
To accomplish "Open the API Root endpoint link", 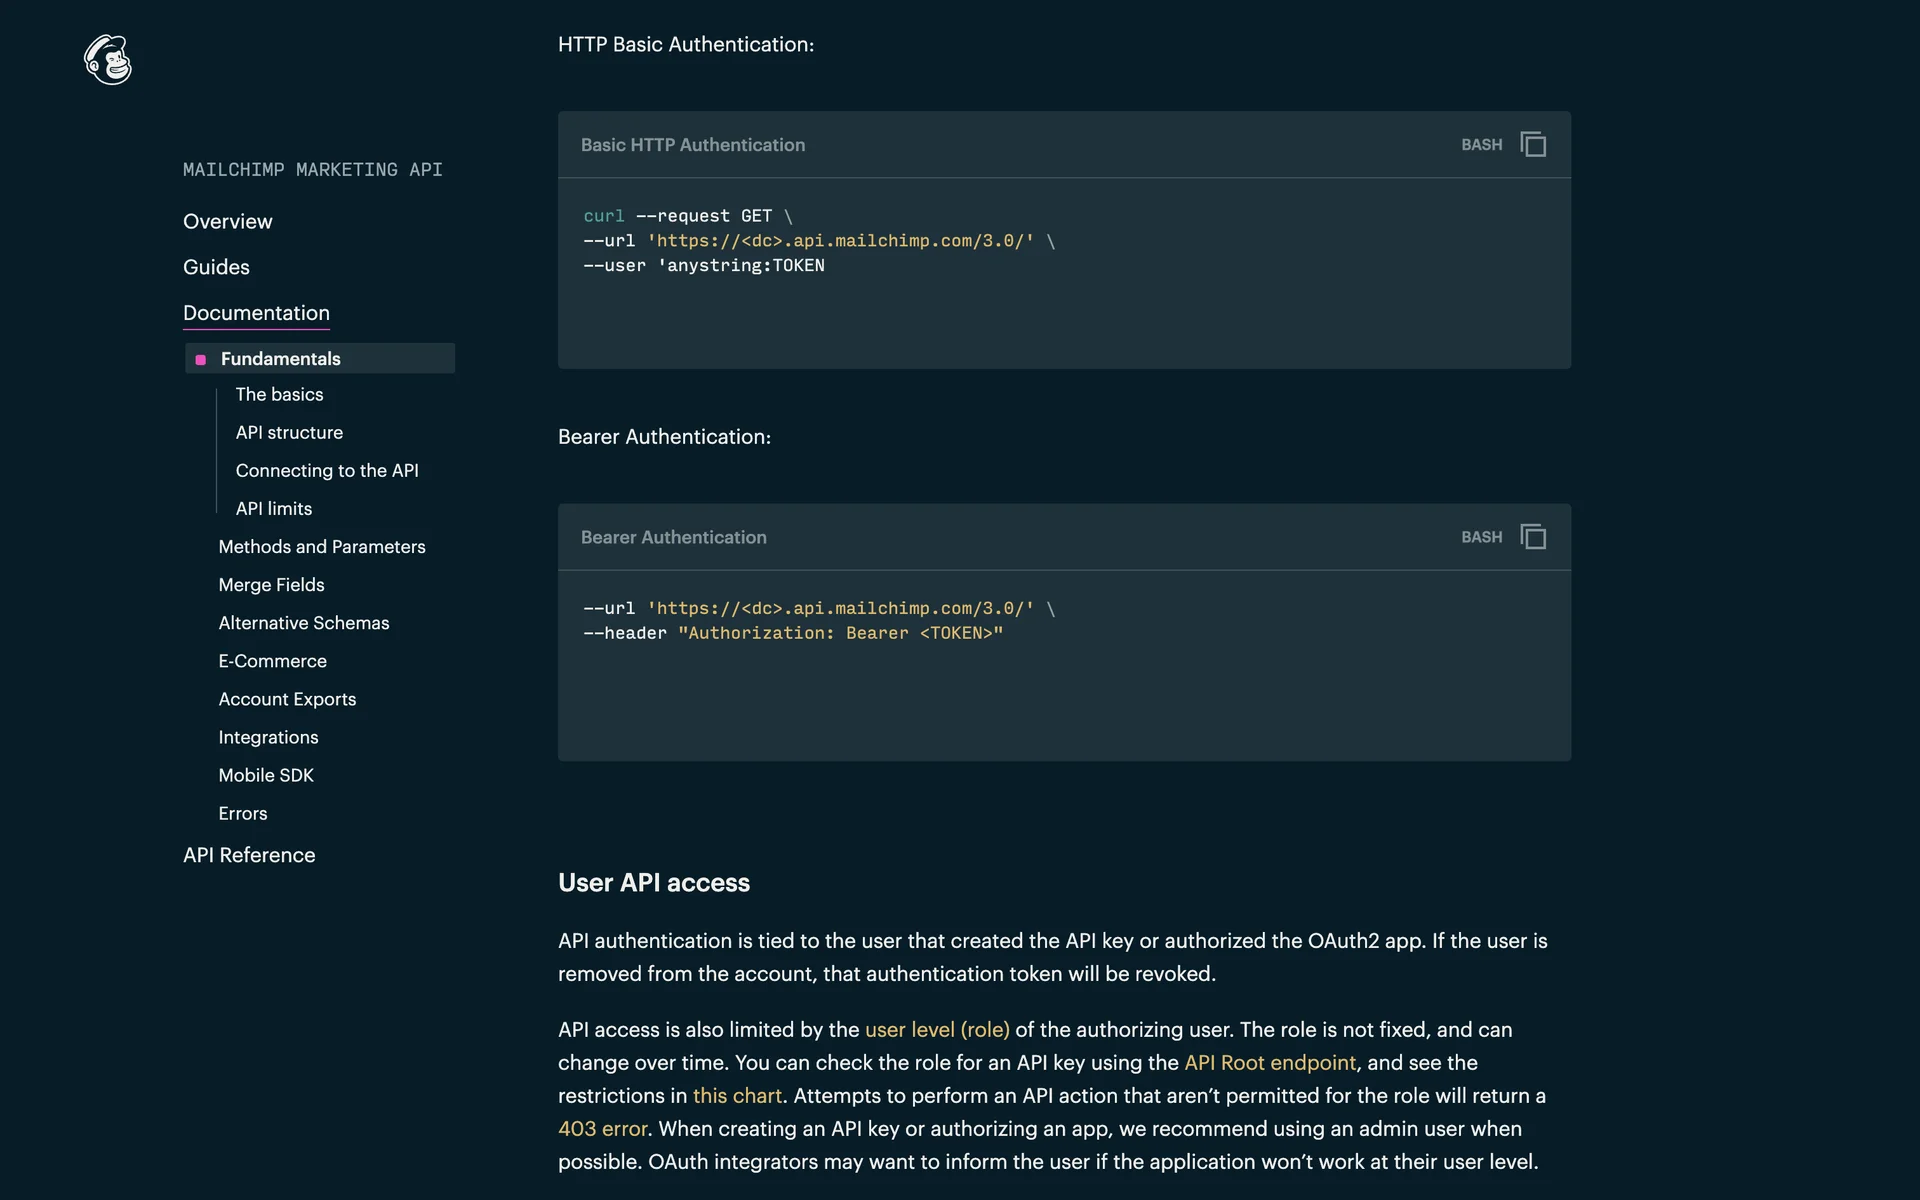I will click(x=1269, y=1063).
